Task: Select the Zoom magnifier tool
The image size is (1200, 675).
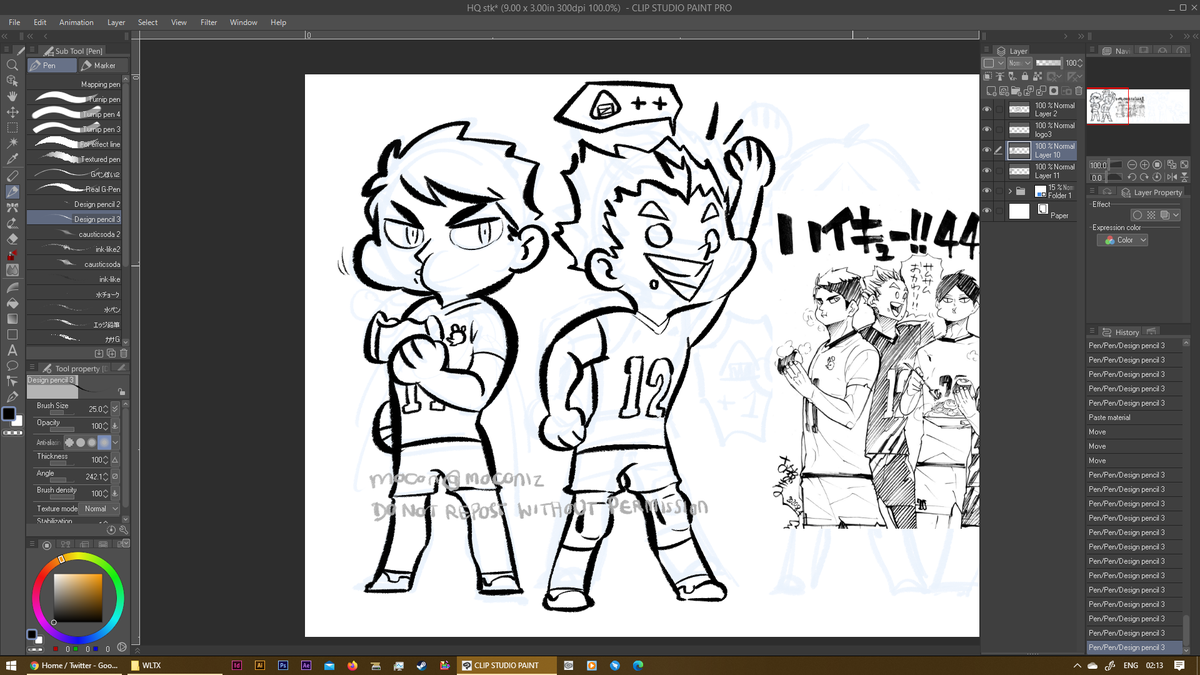Action: tap(12, 64)
